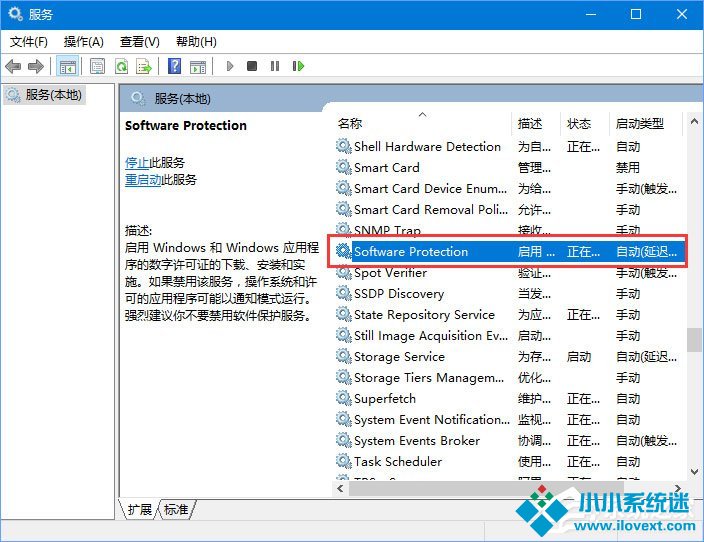The width and height of the screenshot is (704, 542).
Task: Select Software Protection service row
Action: tap(509, 251)
